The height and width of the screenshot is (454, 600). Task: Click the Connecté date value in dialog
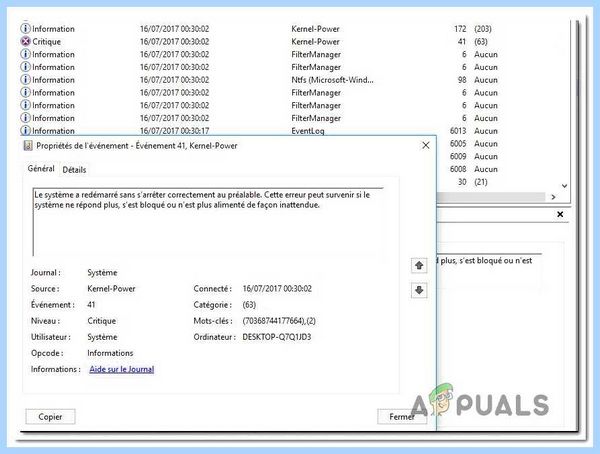tap(277, 289)
